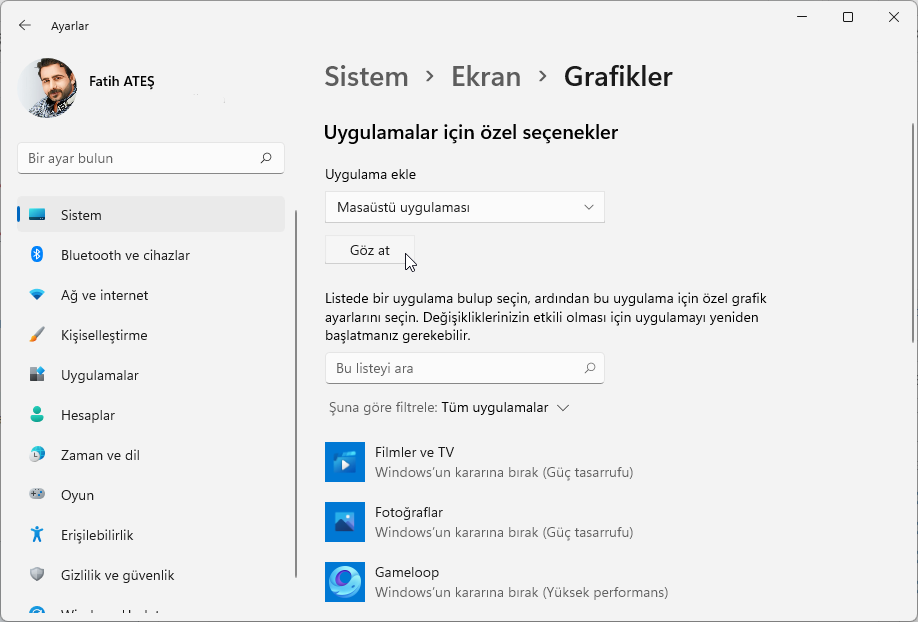This screenshot has height=622, width=918.
Task: Click the Oyun gamepad icon
Action: point(37,494)
